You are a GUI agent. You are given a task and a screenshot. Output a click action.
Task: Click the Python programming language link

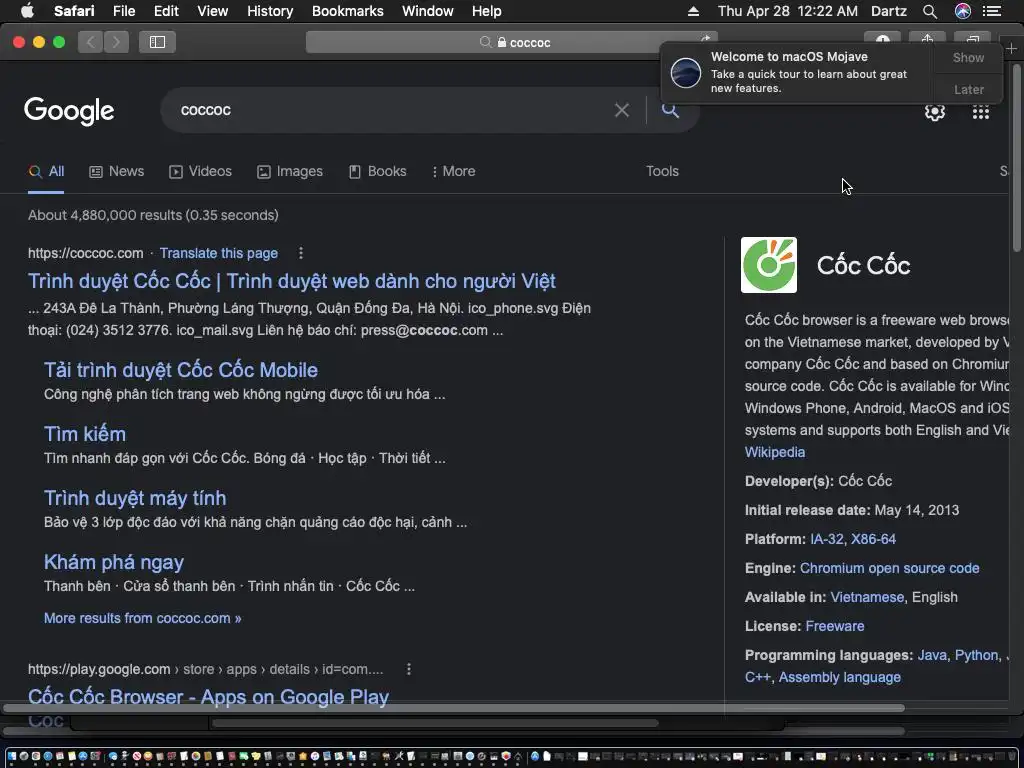tap(976, 656)
